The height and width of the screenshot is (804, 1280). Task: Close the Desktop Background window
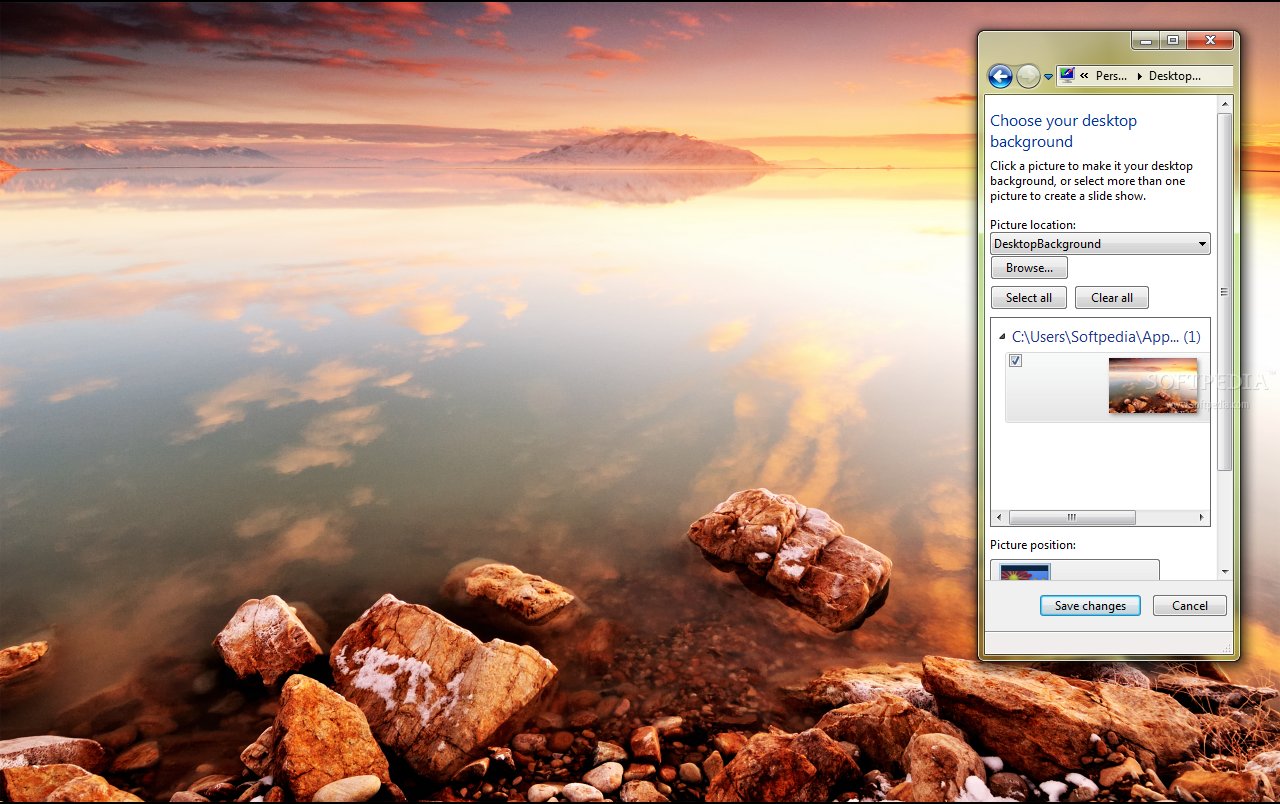click(1210, 40)
